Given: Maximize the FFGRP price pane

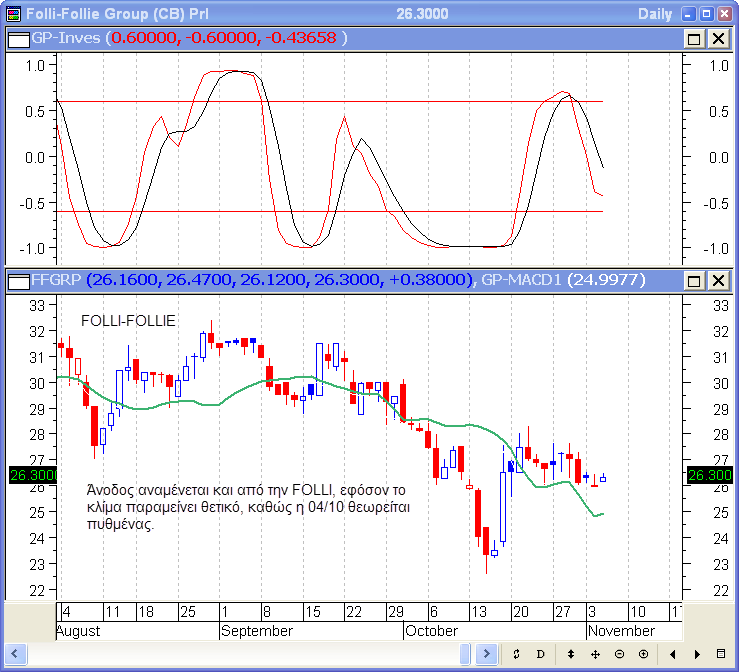Looking at the screenshot, I should click(x=695, y=280).
